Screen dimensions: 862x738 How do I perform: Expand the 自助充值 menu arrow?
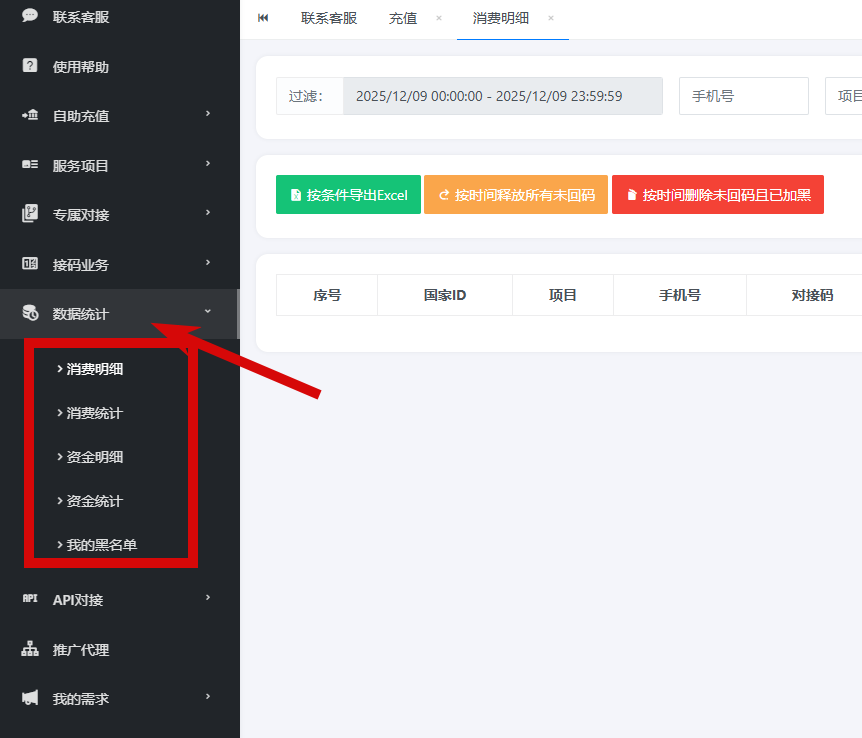pos(208,113)
